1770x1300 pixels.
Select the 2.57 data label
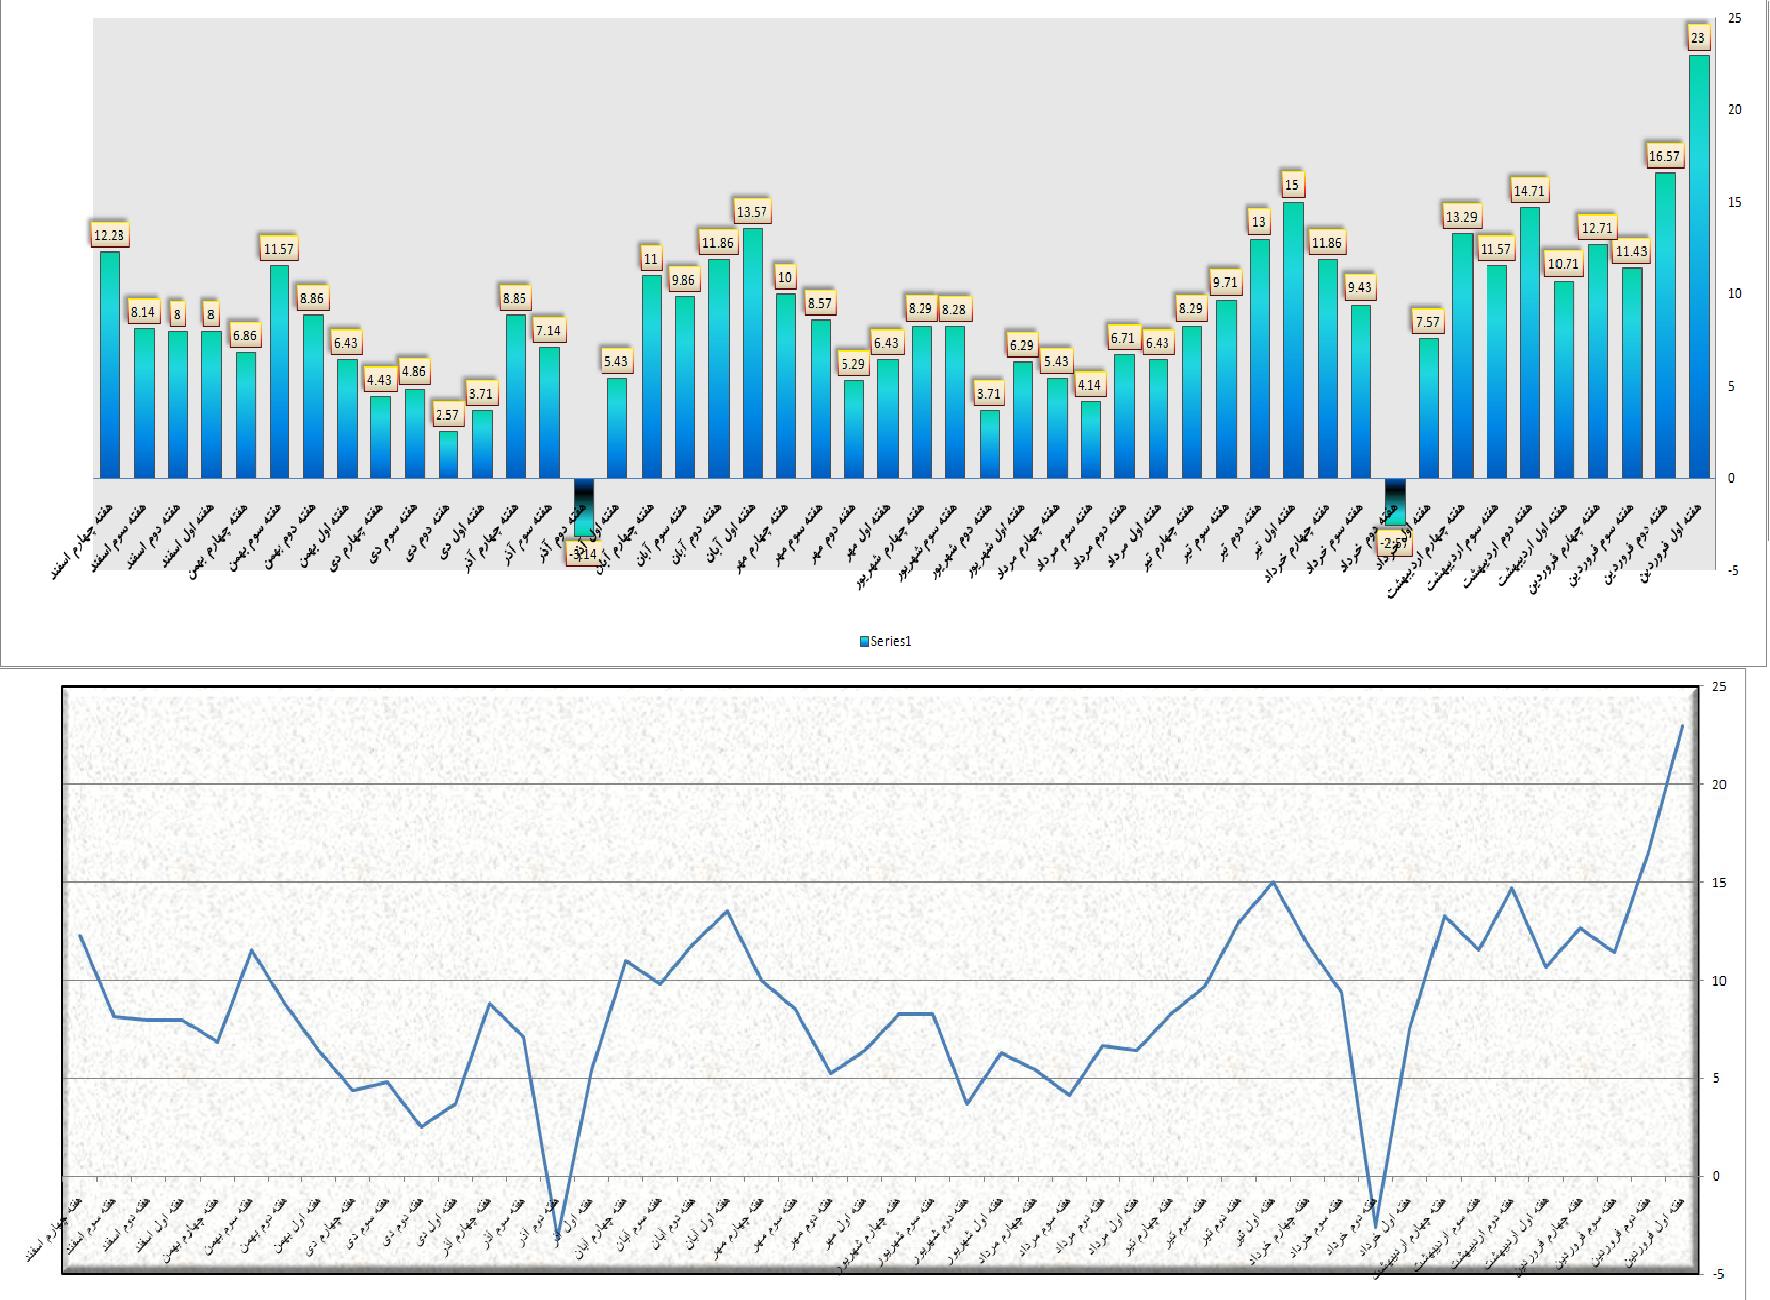pos(447,414)
